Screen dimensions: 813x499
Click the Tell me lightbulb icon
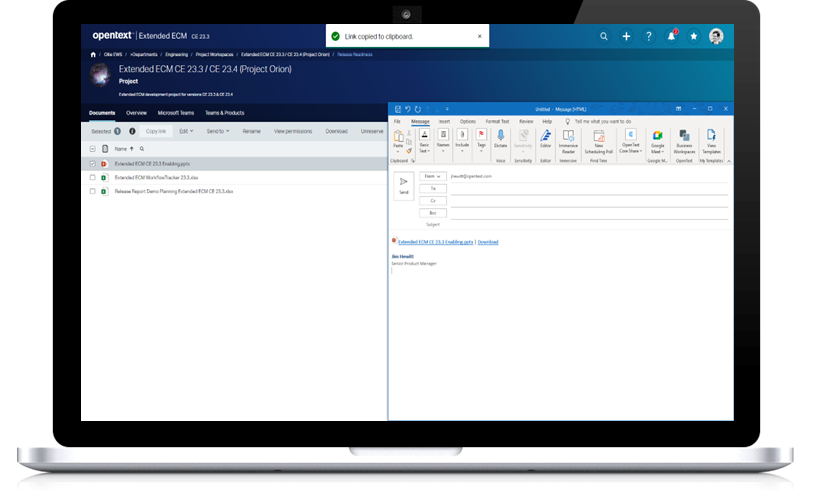(567, 121)
